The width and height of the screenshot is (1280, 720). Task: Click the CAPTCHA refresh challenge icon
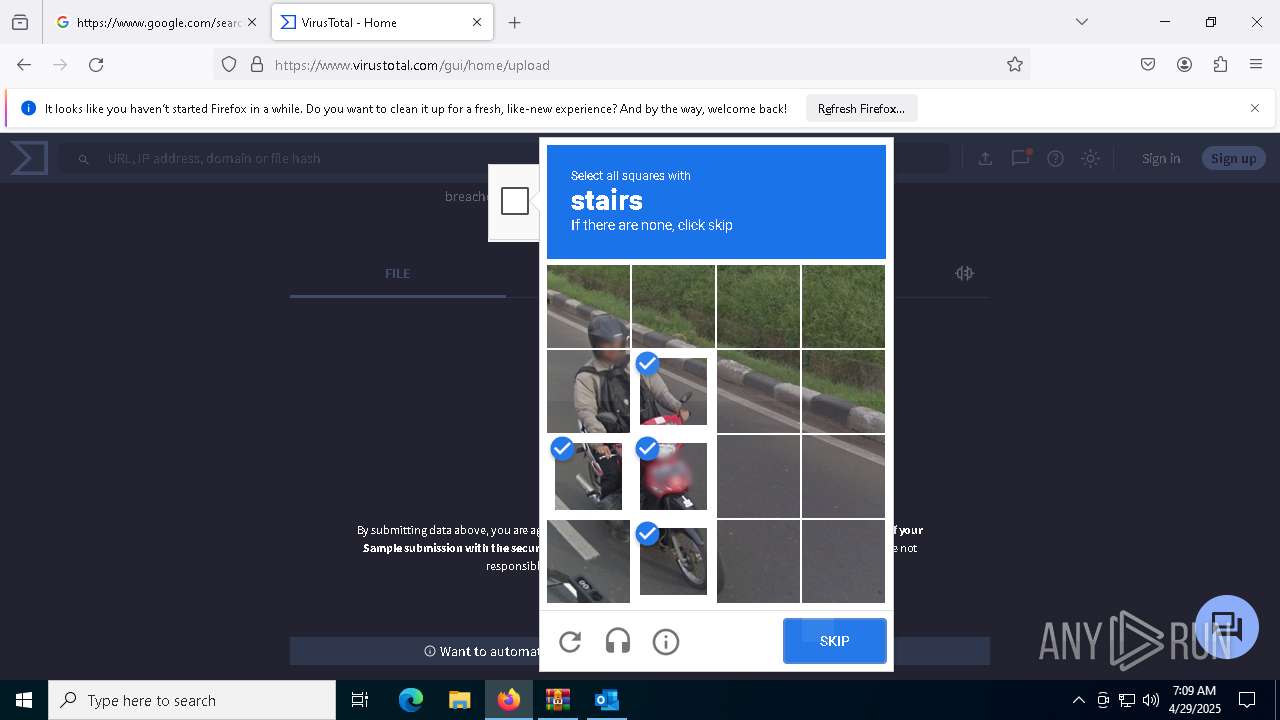click(570, 642)
